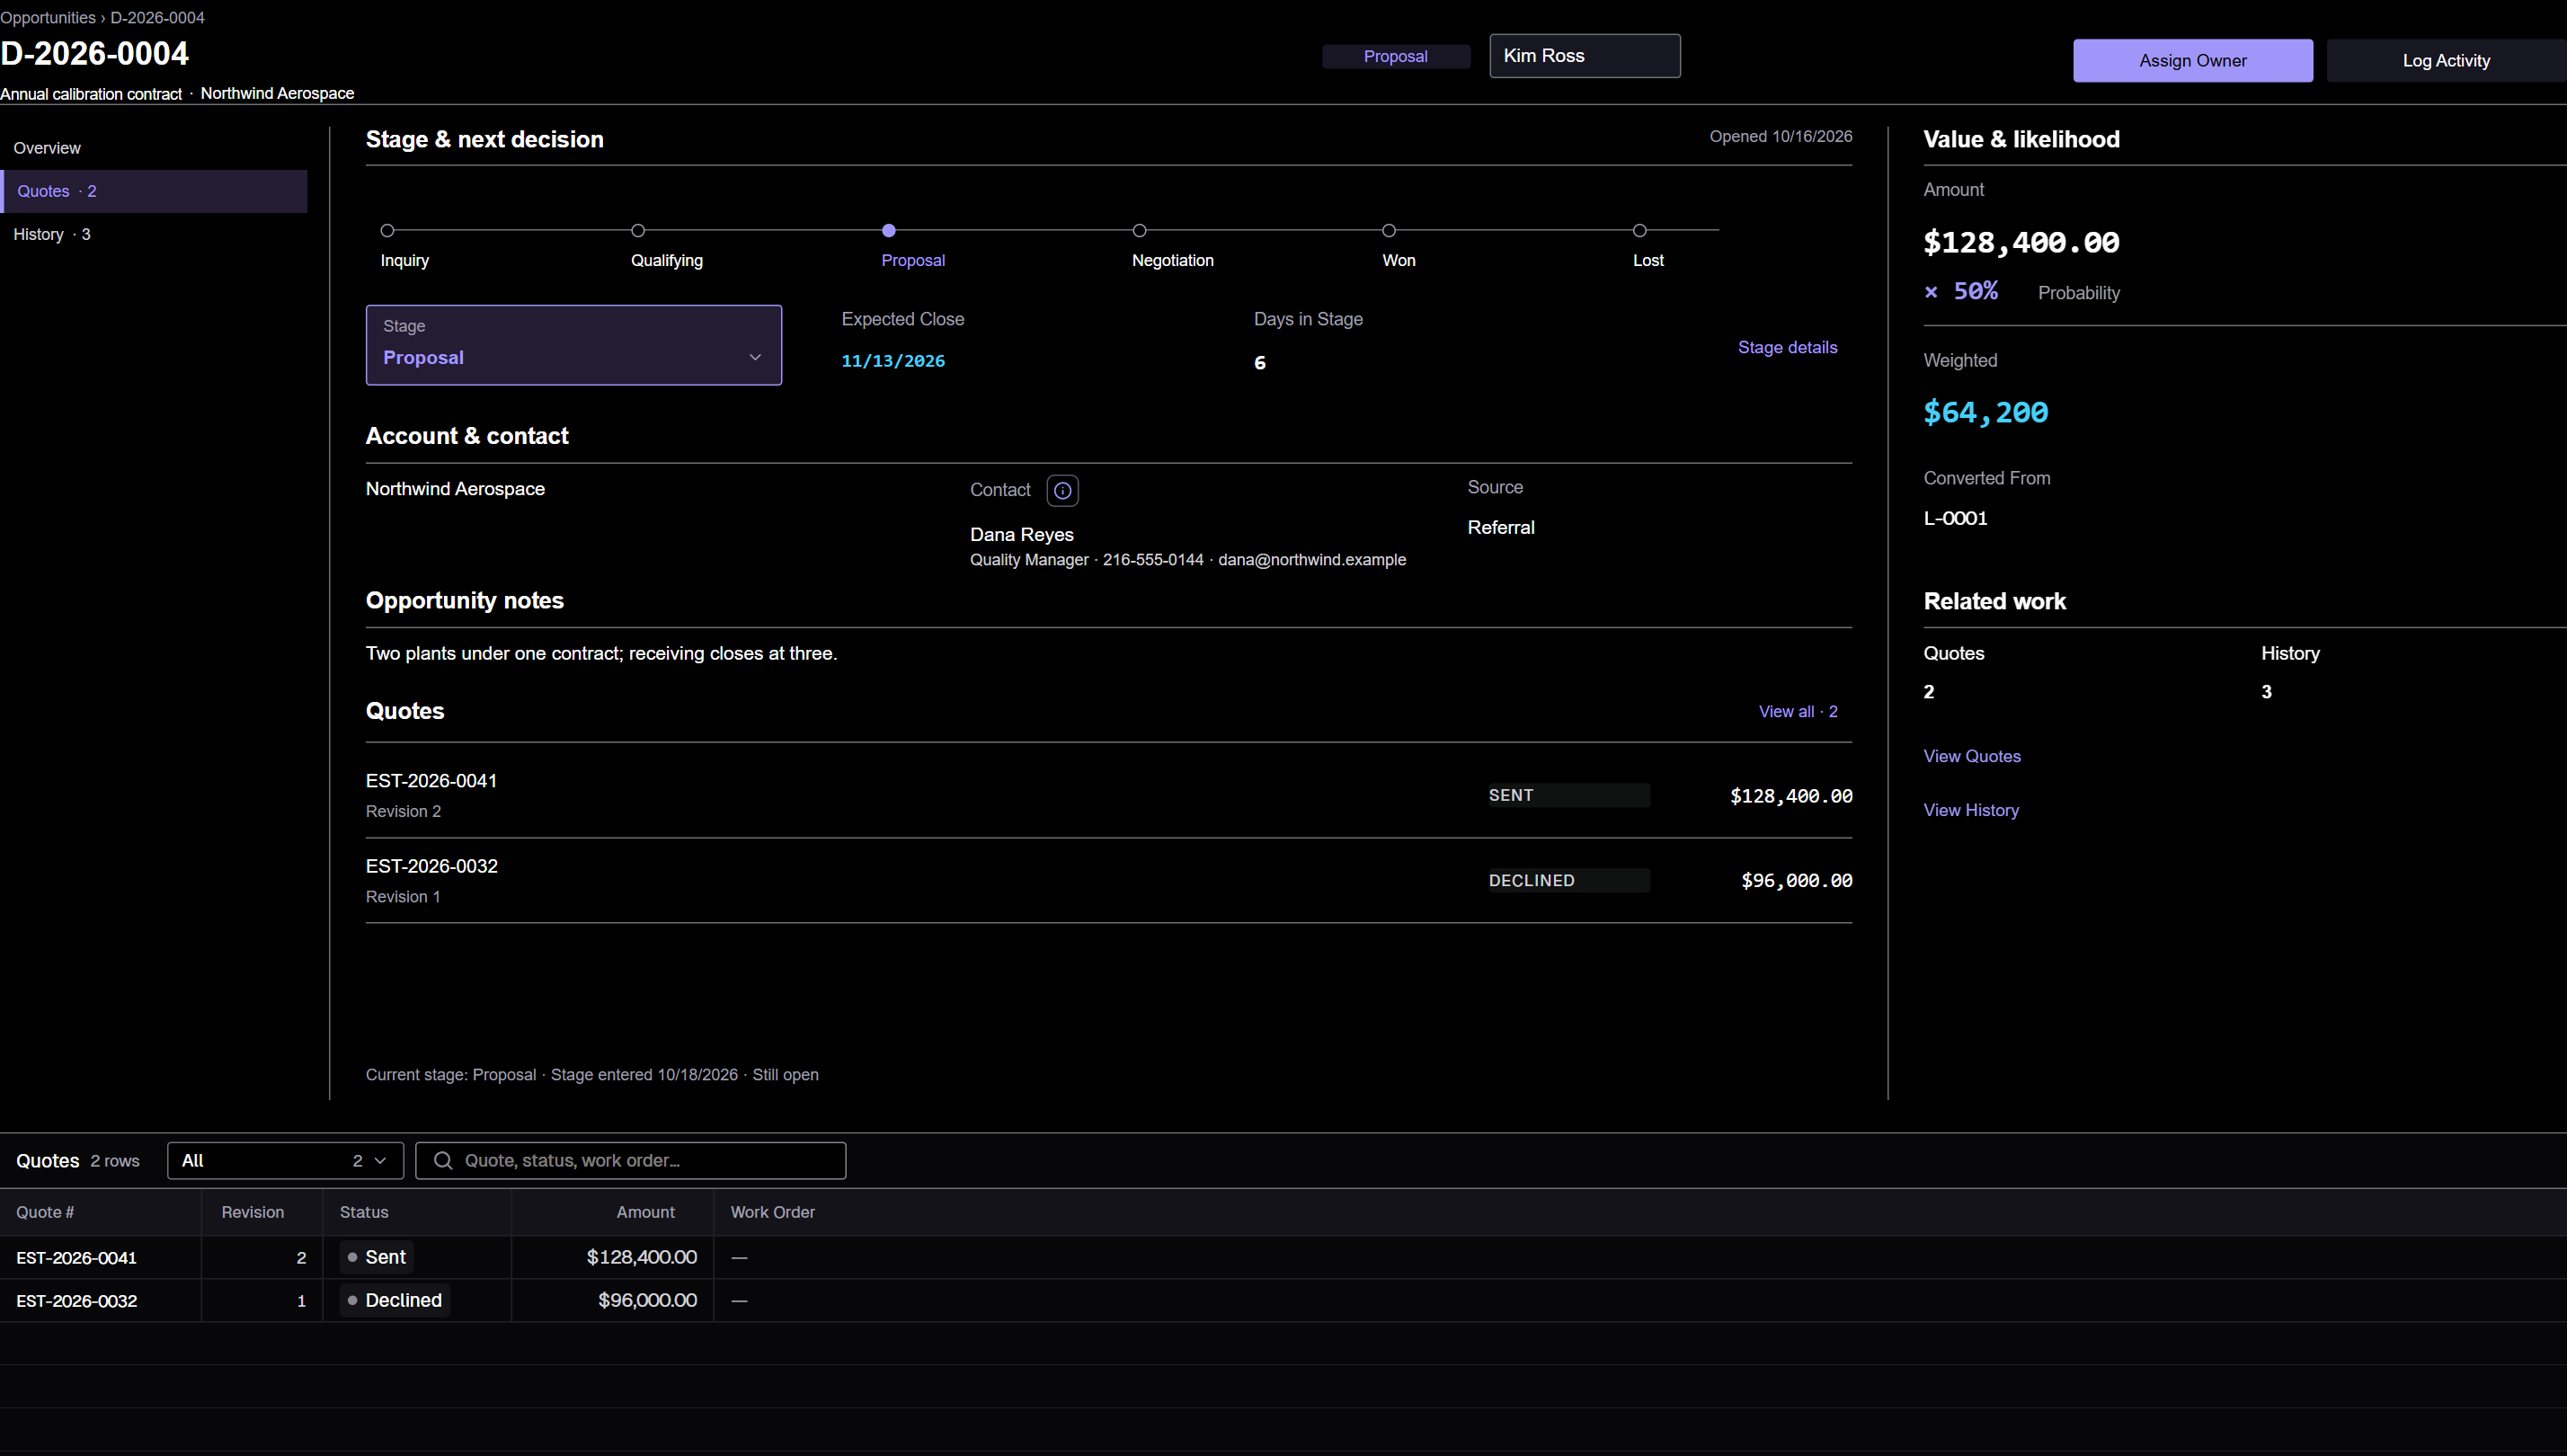The height and width of the screenshot is (1456, 2567).
Task: Click View all quotes link
Action: [x=1798, y=711]
